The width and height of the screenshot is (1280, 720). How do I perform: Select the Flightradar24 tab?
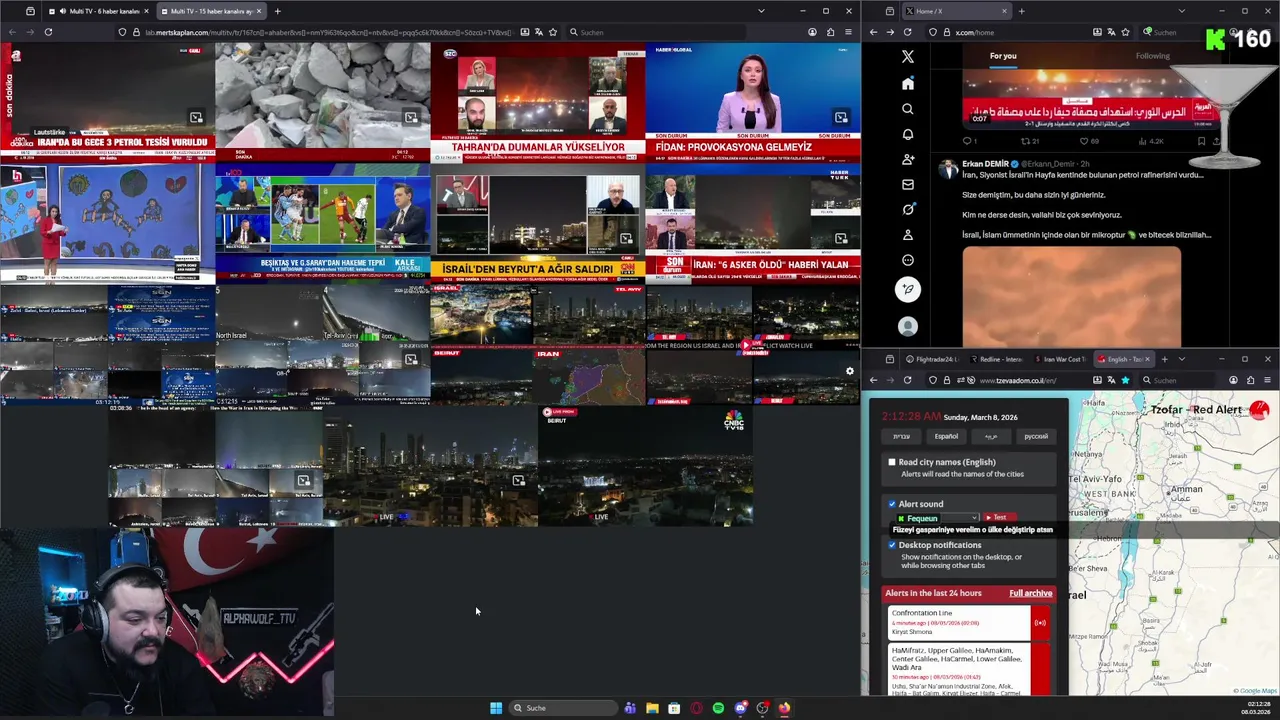click(x=931, y=359)
